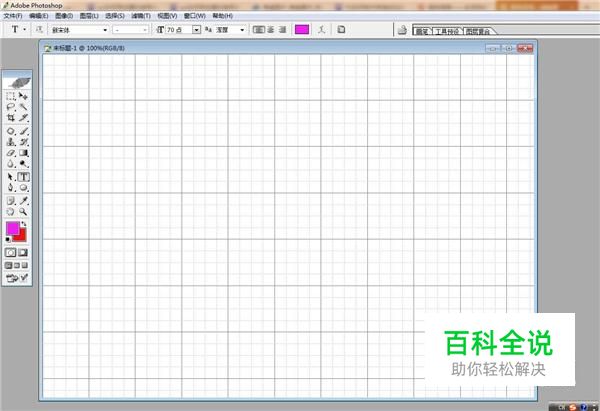Swap foreground and background colors
This screenshot has height=411, width=600.
click(x=24, y=224)
